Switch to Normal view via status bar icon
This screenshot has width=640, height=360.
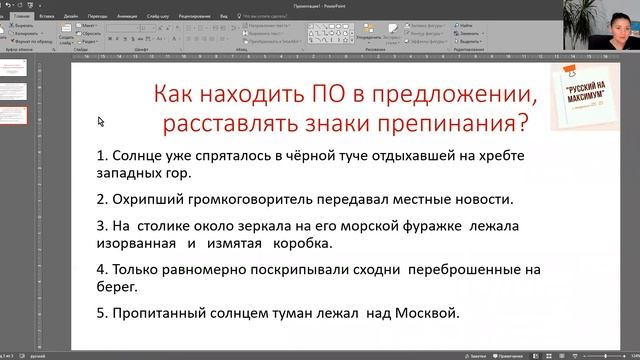536,356
